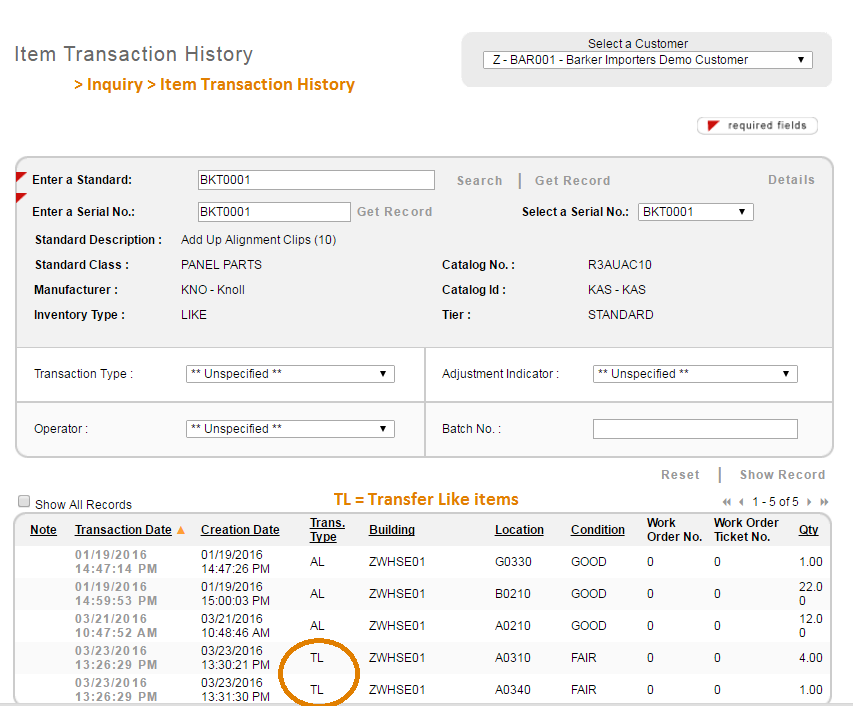Click the Show Record button
Screen dimensions: 853x706
782,475
